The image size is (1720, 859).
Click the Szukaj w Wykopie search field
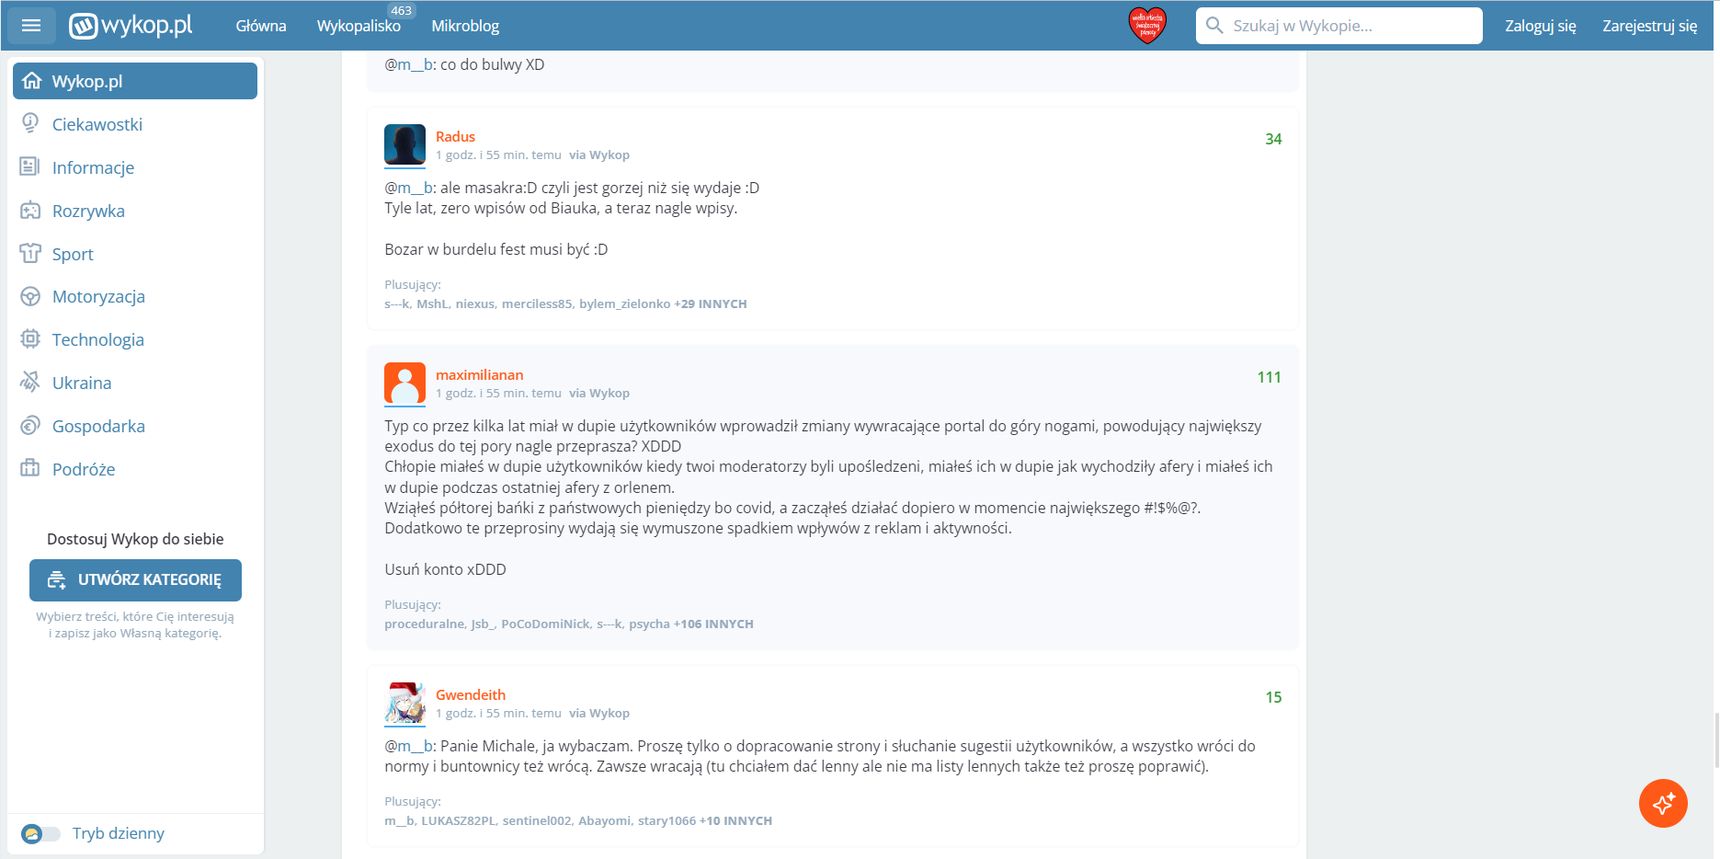pos(1339,26)
